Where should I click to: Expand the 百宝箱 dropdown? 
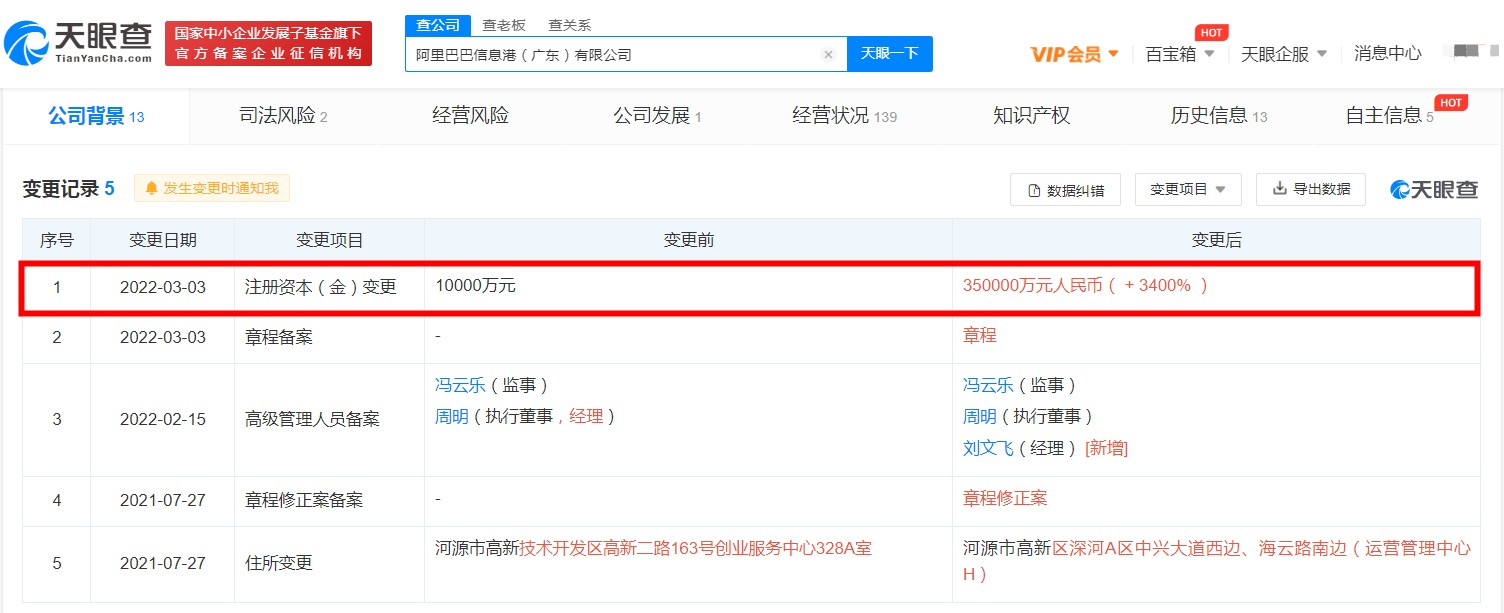(1180, 54)
